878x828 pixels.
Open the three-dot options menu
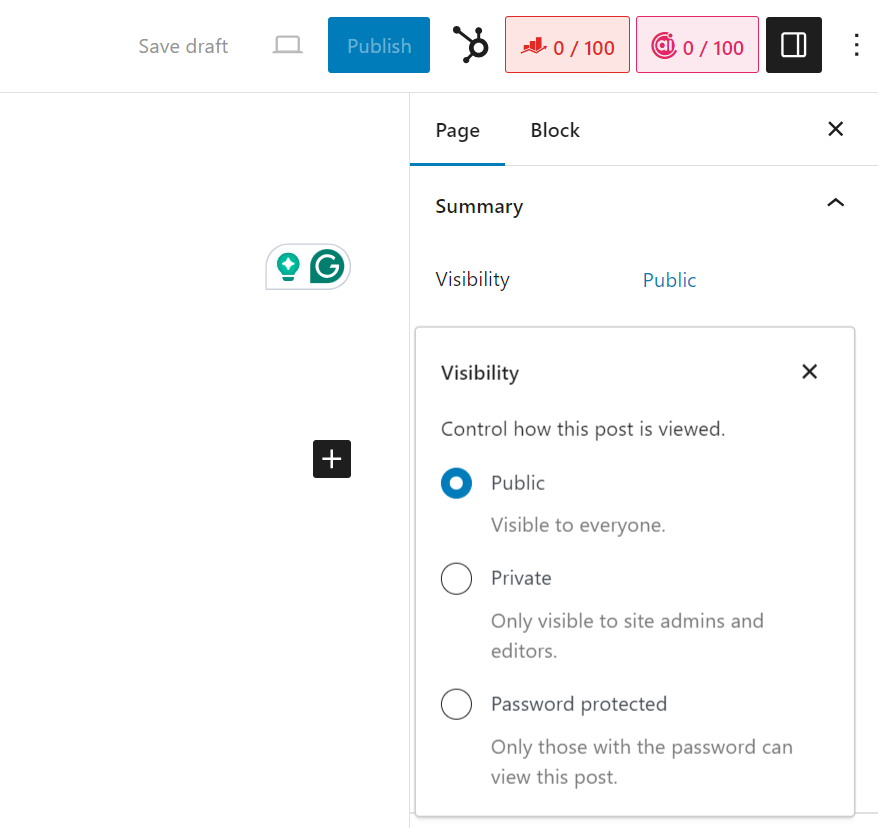(856, 45)
